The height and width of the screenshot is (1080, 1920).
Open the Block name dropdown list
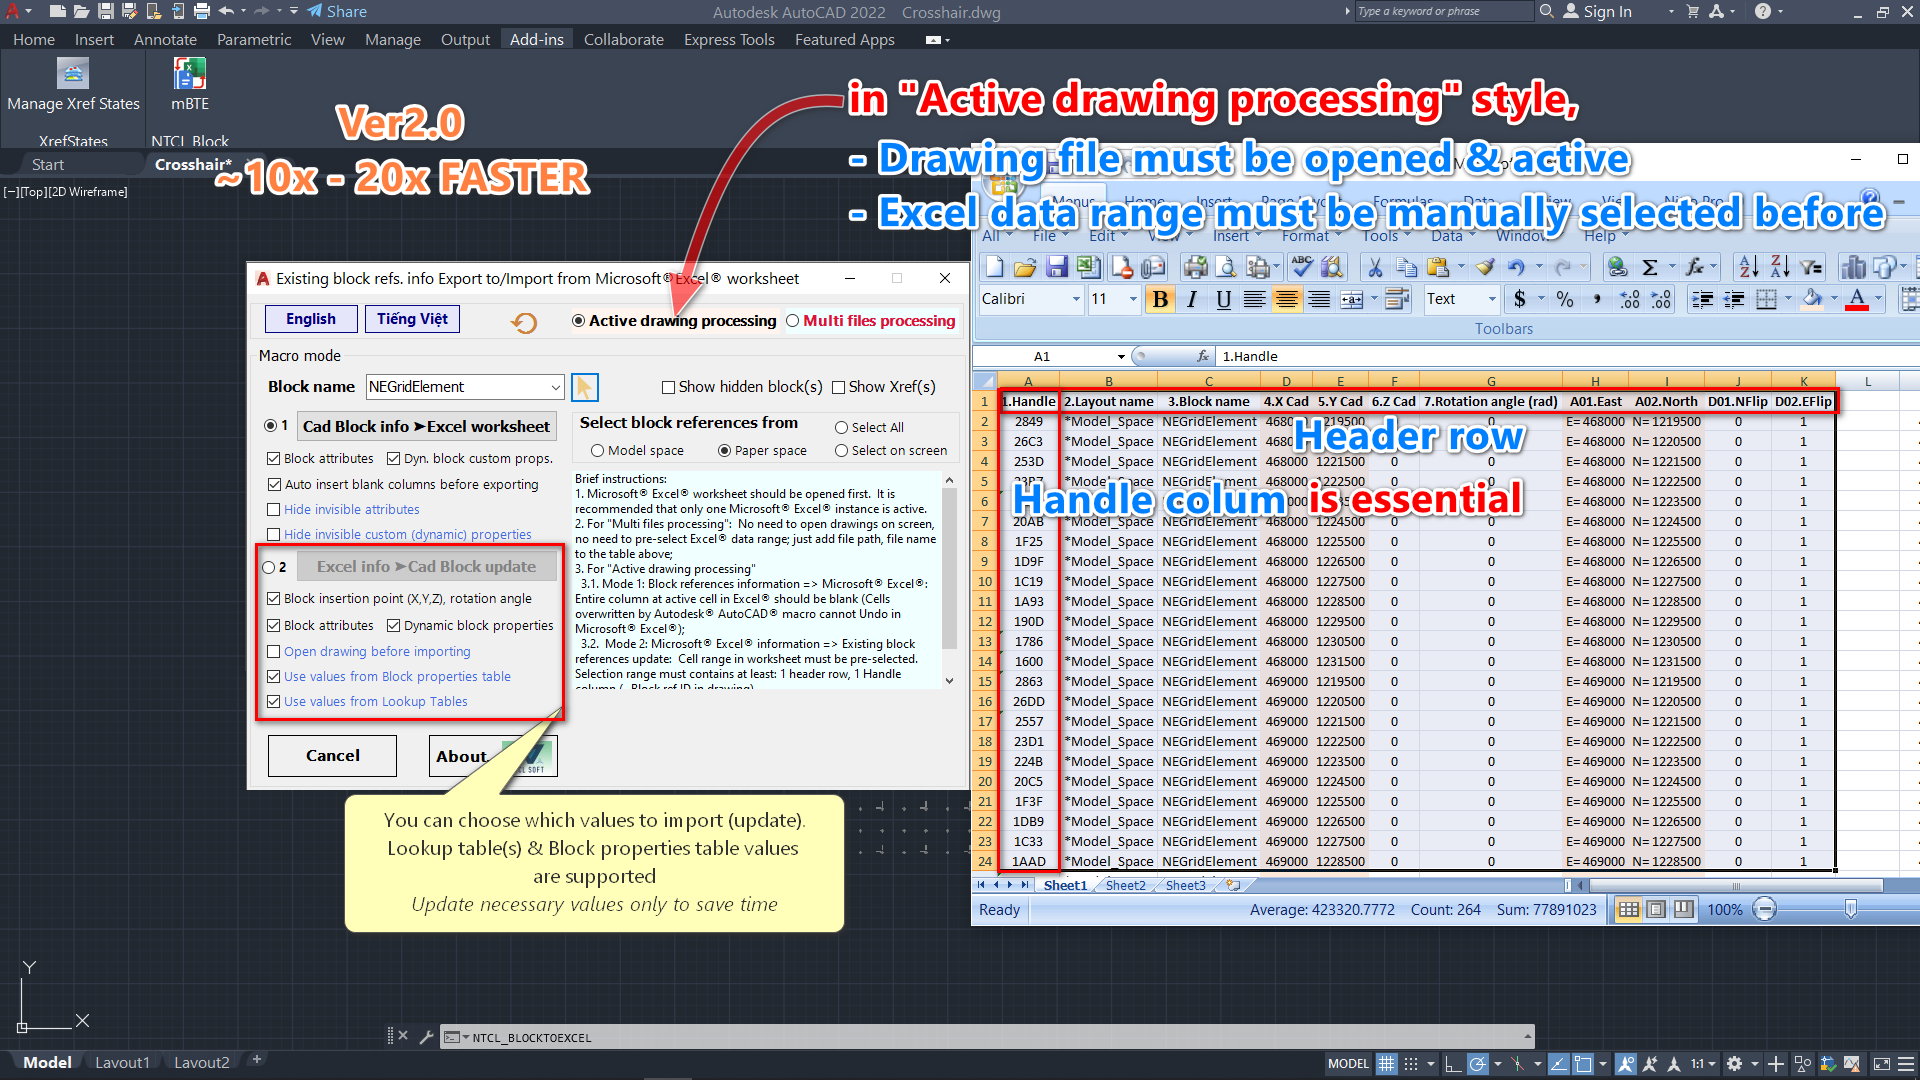556,387
